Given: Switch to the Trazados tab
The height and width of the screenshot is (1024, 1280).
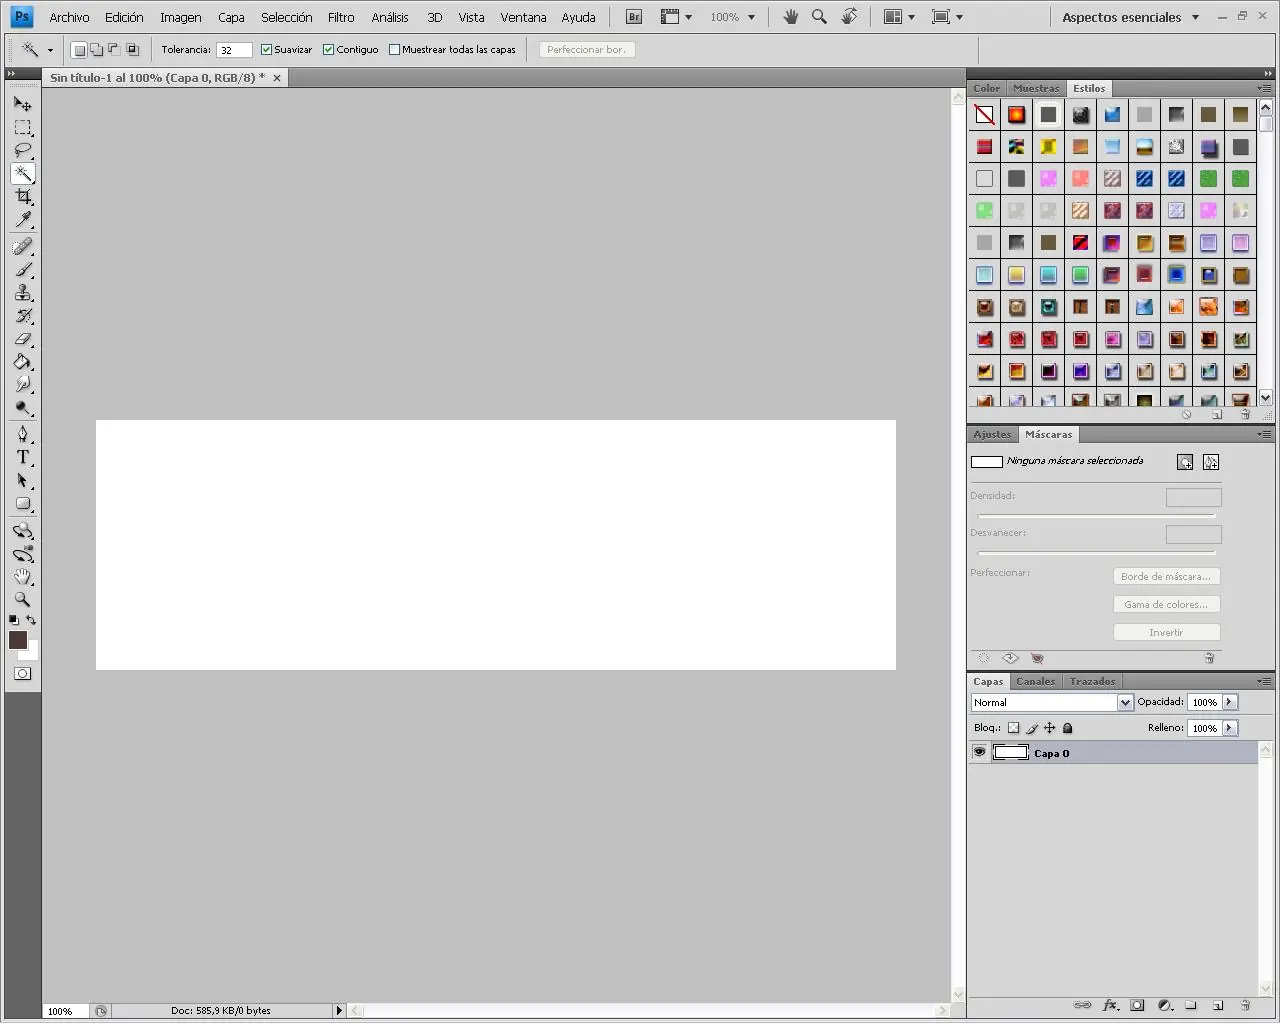Looking at the screenshot, I should 1092,681.
